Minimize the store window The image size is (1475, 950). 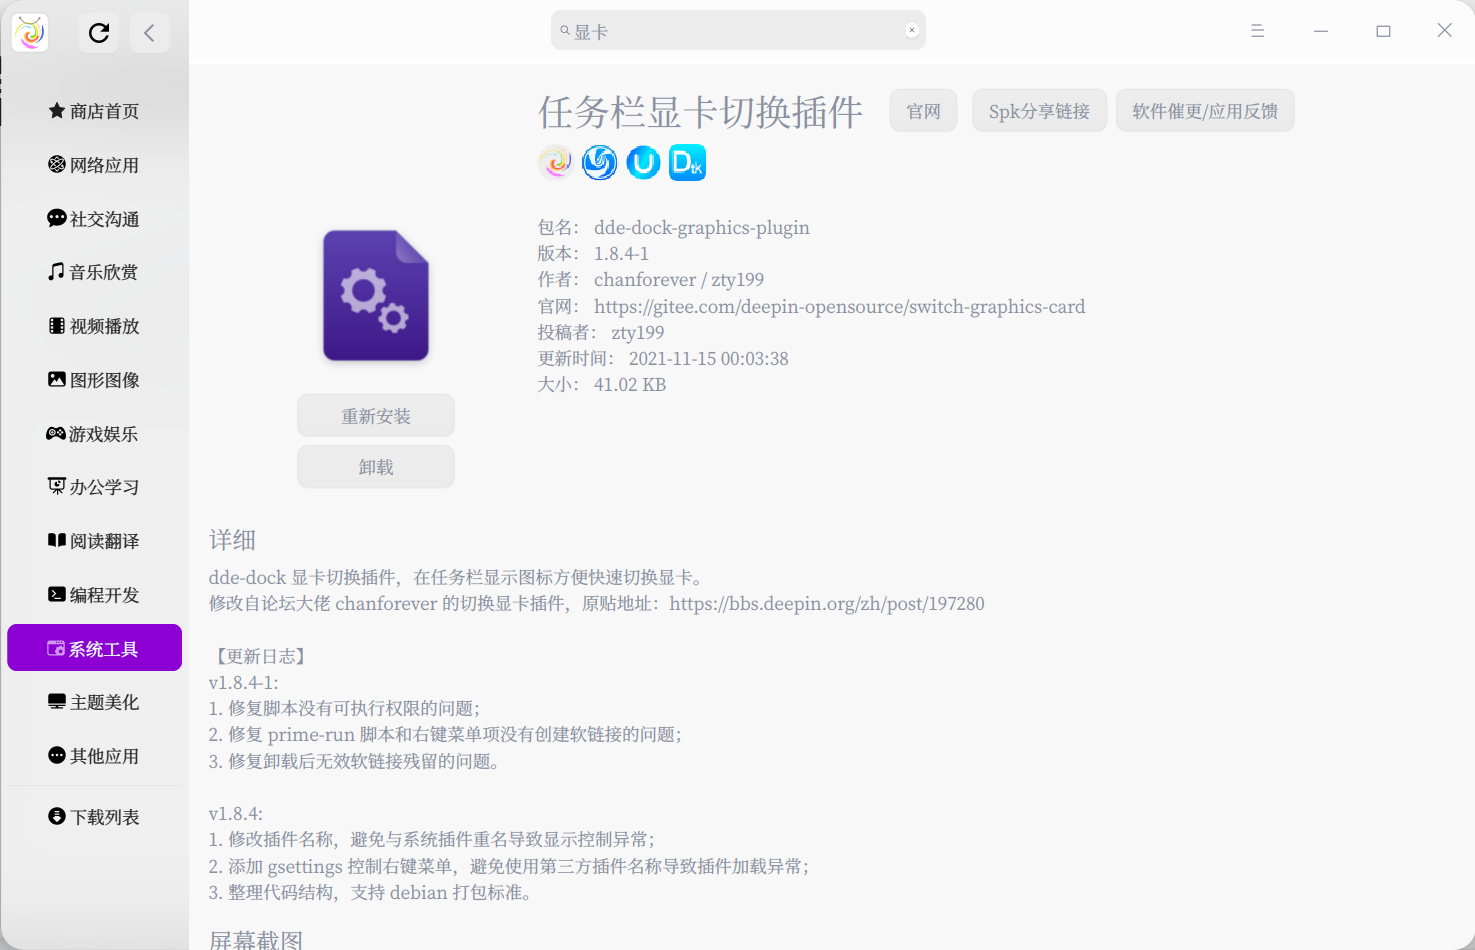[1321, 31]
